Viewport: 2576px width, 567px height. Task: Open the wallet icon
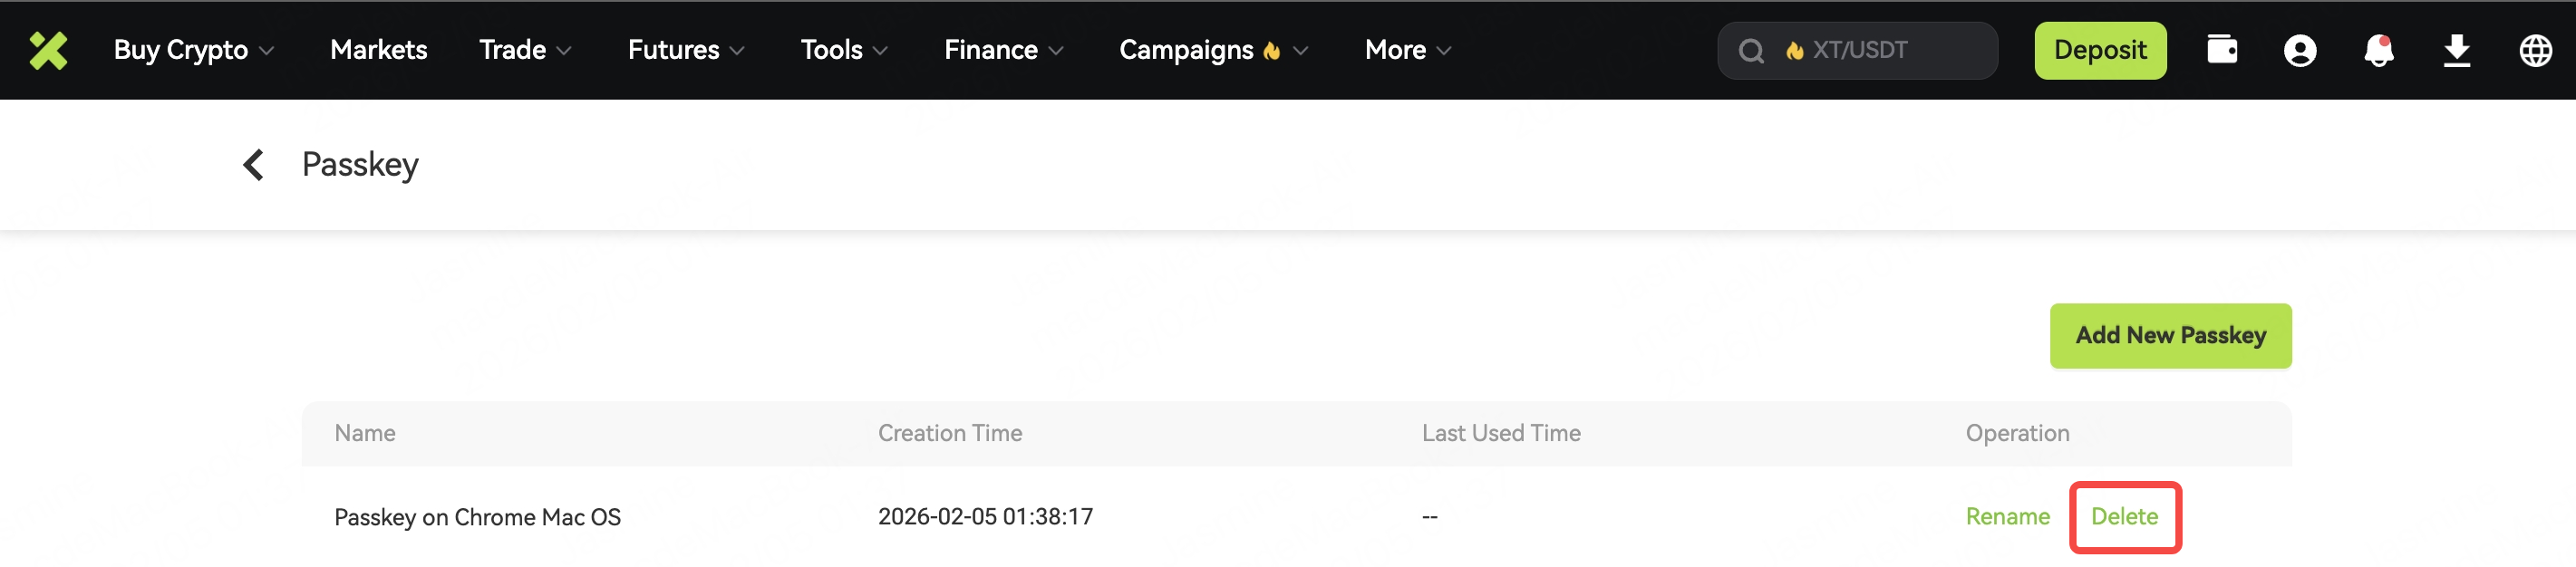pyautogui.click(x=2221, y=50)
